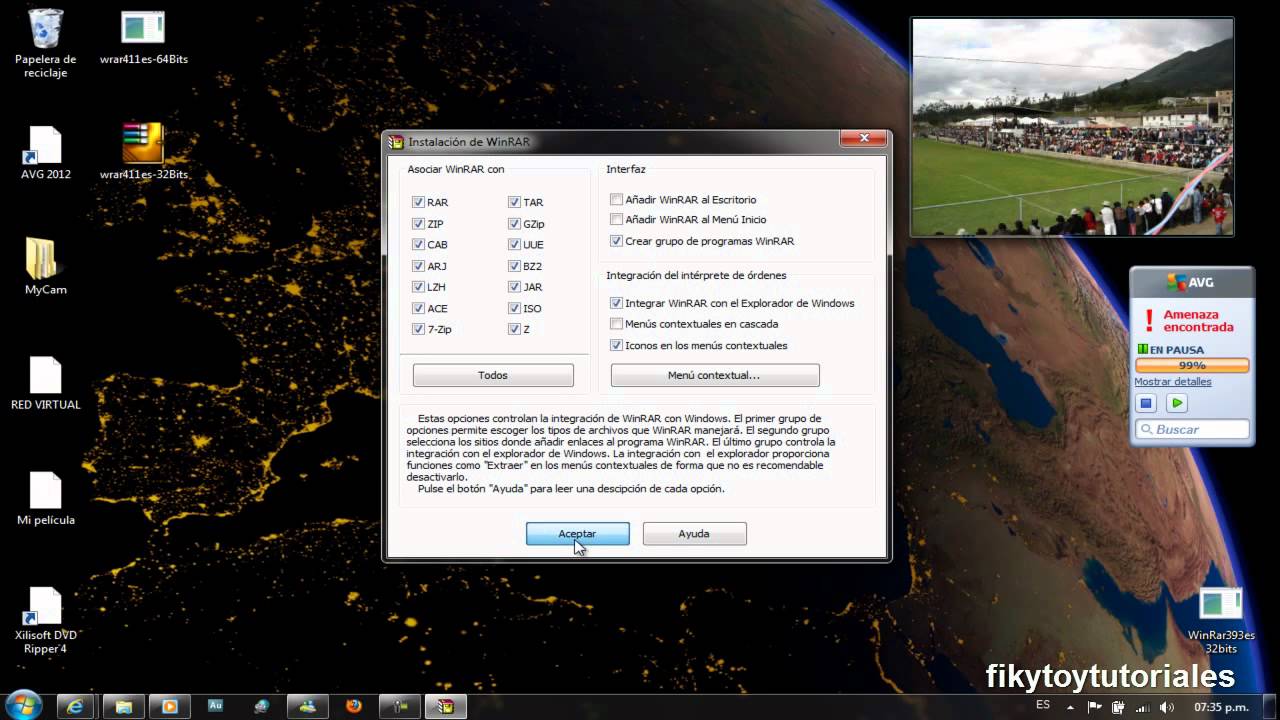
Task: Enable Añadir WinRAR al Escritorio
Action: (616, 200)
